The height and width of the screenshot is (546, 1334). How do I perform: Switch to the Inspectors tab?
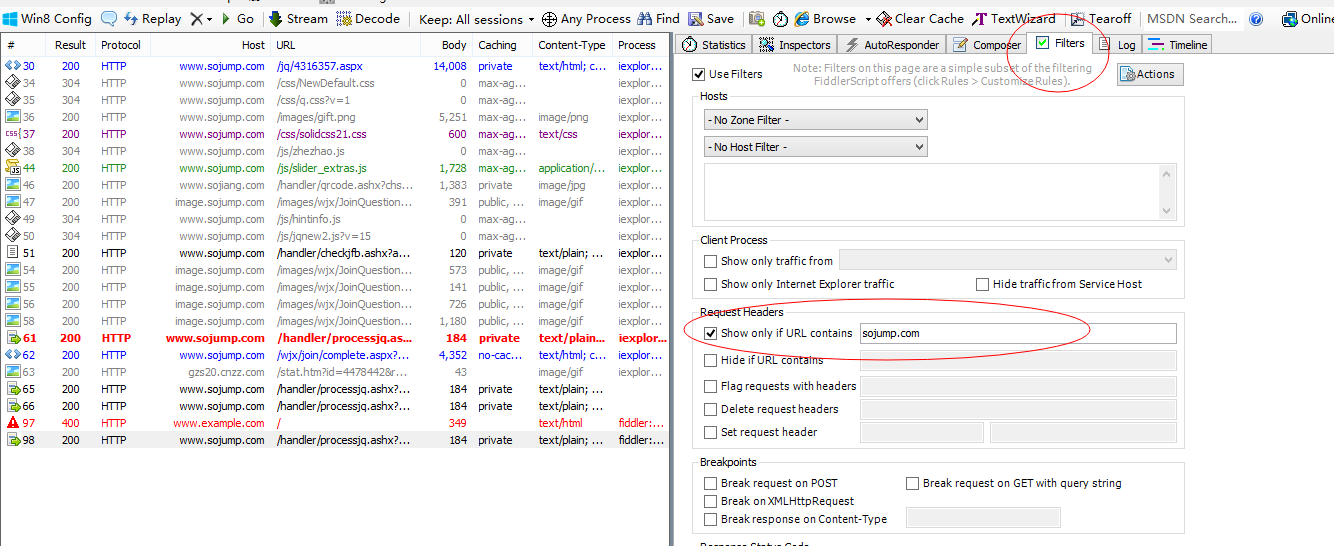796,44
